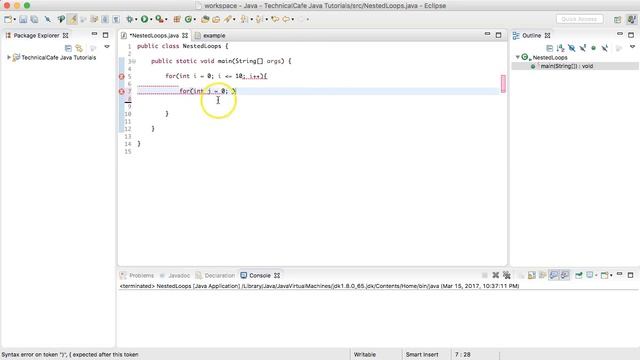Select the Package Explorer tab

pyautogui.click(x=36, y=36)
